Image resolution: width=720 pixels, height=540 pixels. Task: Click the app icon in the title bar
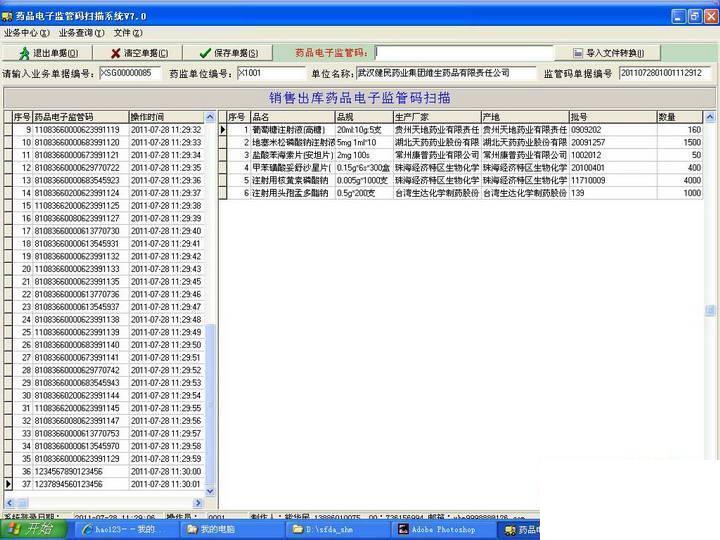[x=7, y=17]
